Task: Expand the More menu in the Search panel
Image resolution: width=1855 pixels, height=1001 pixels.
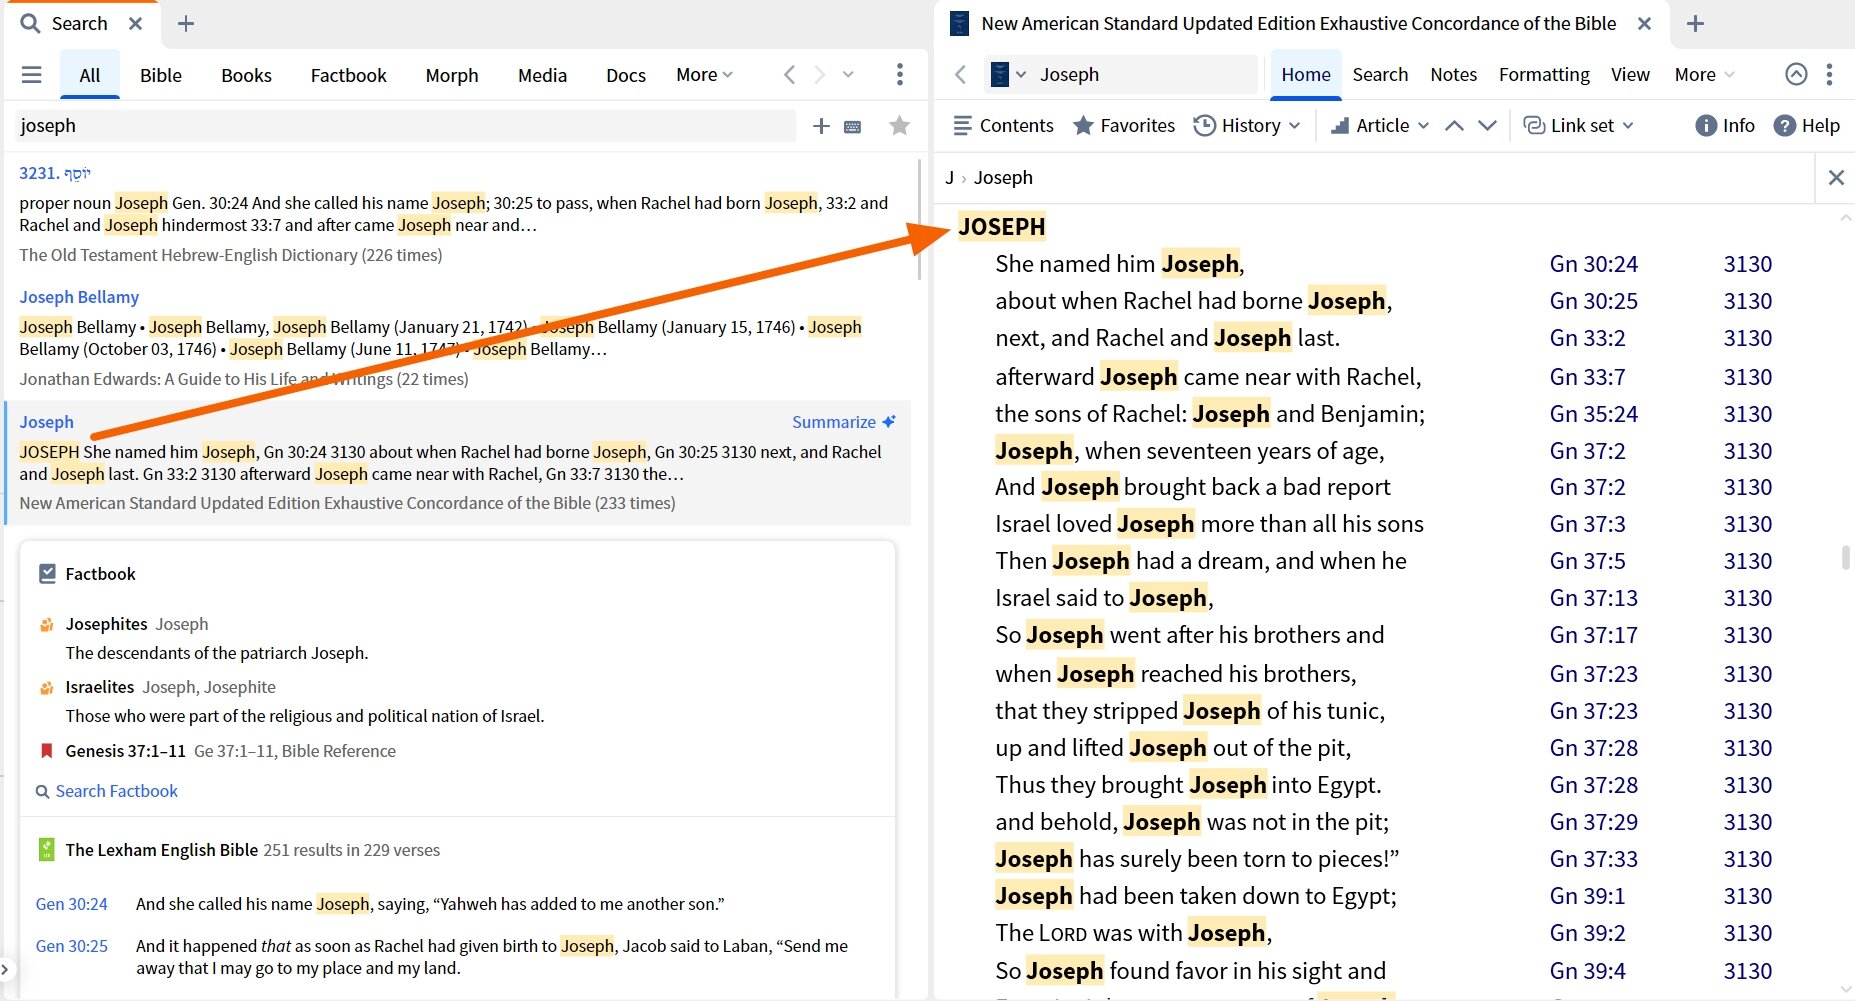Action: coord(704,75)
